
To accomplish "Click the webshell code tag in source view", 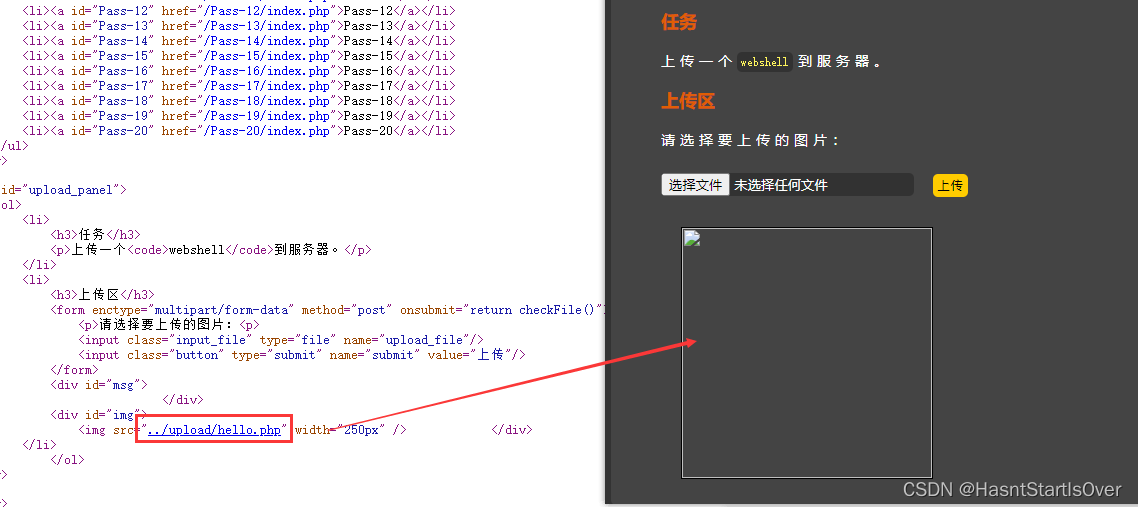I will (197, 250).
